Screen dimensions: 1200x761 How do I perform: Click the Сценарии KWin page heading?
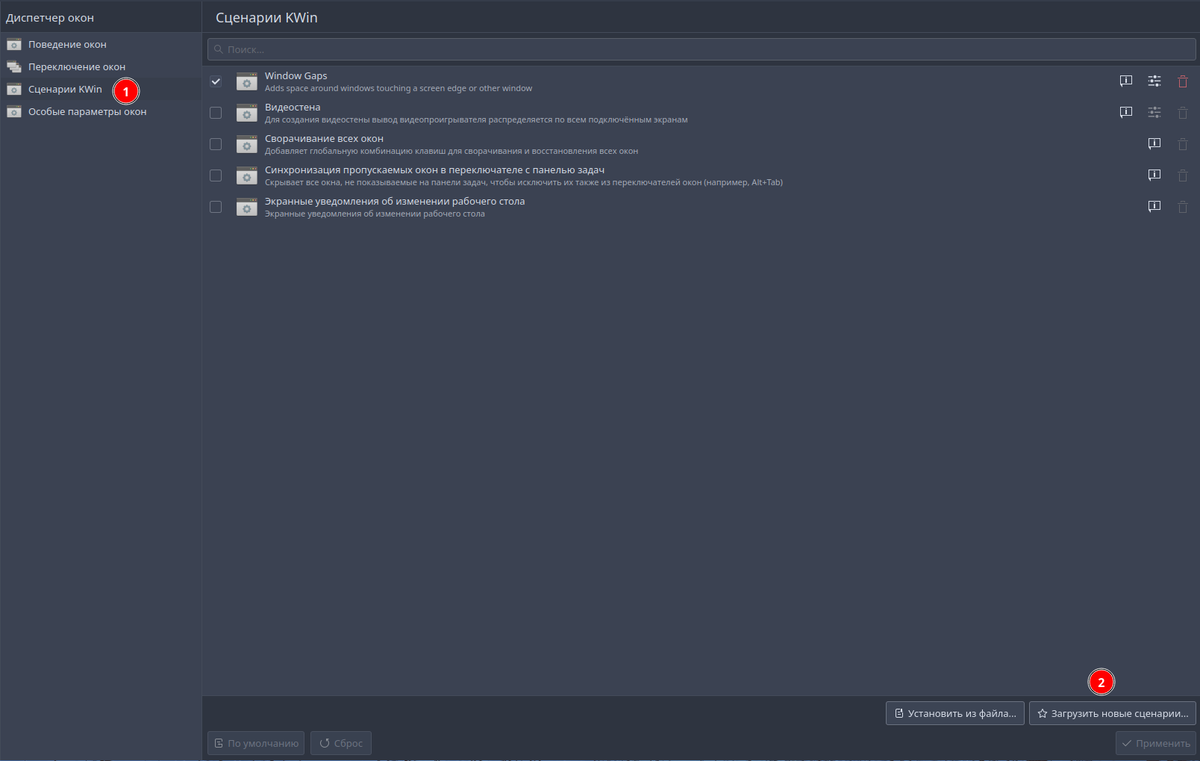coord(267,17)
